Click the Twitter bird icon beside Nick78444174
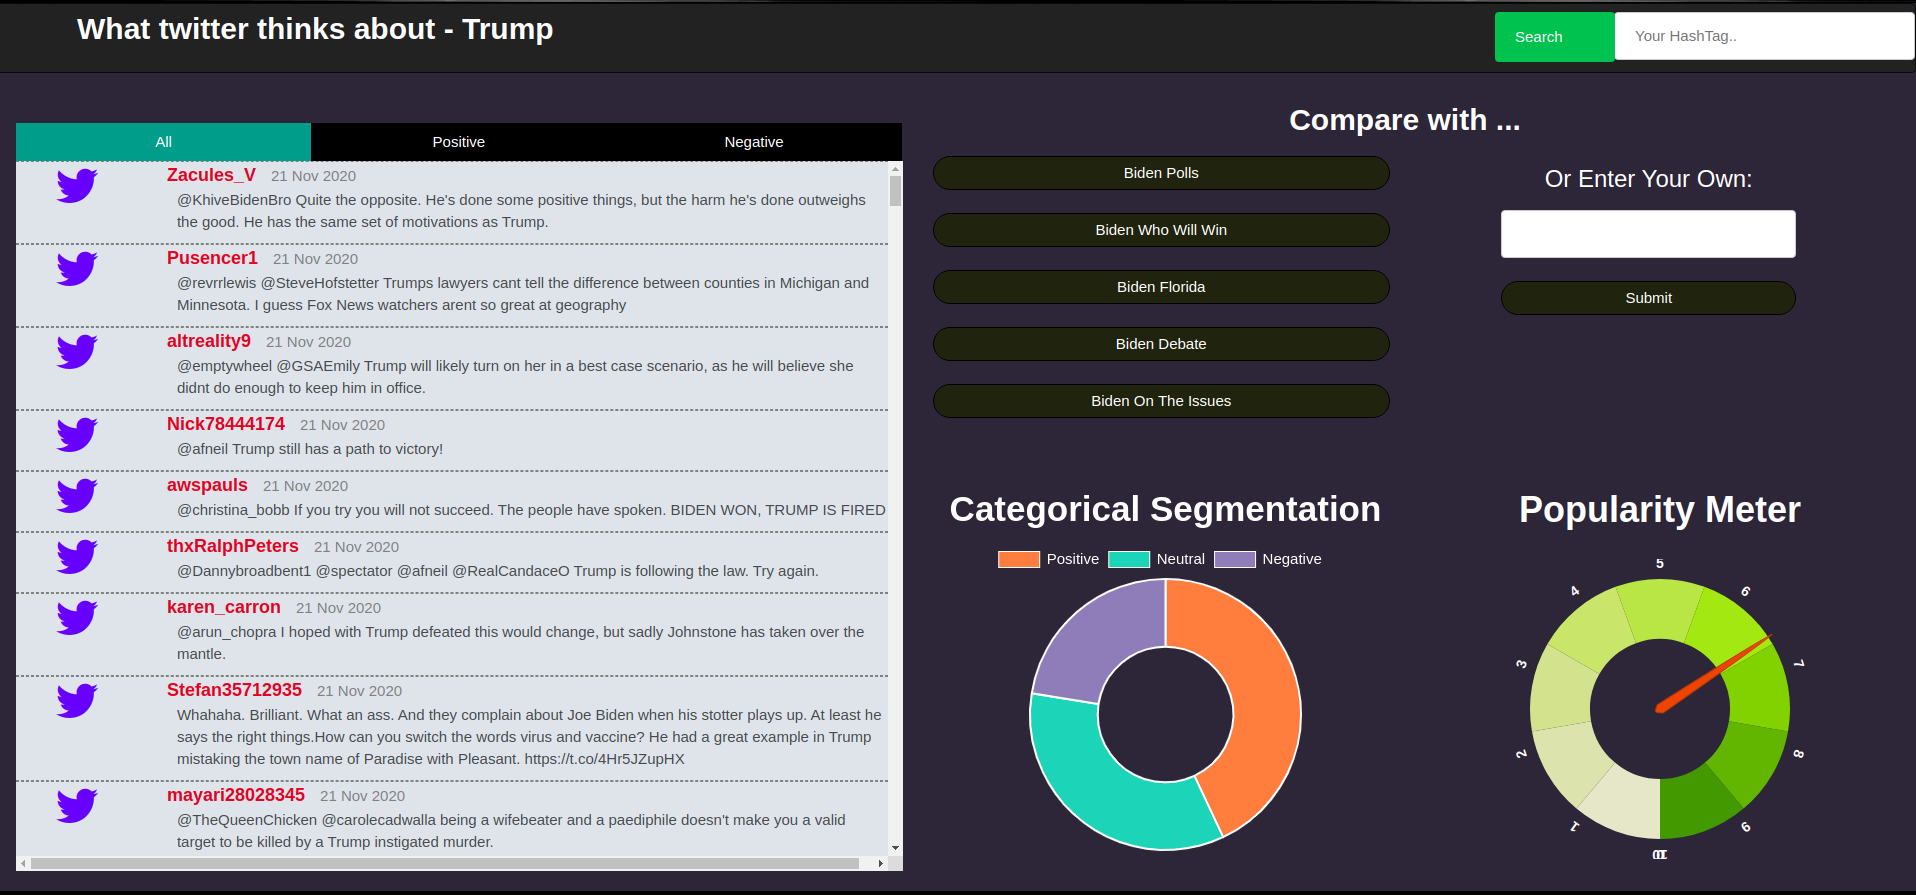This screenshot has width=1916, height=895. [x=77, y=435]
